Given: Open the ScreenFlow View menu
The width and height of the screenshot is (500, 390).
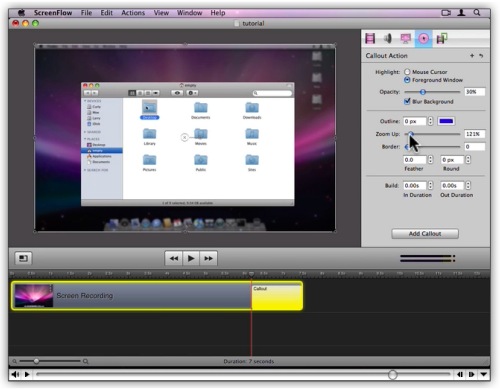Looking at the screenshot, I should coord(161,13).
